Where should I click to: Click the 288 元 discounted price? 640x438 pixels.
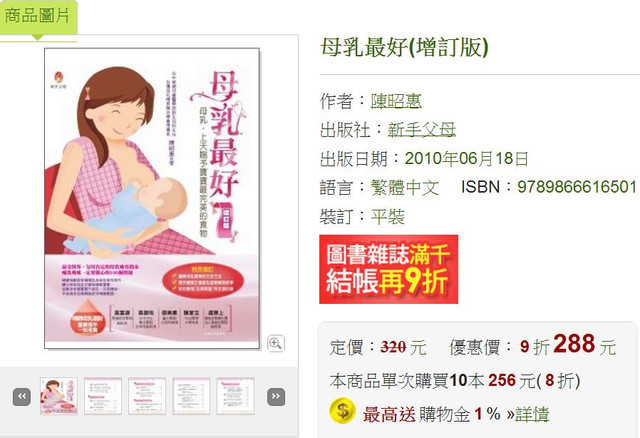pos(584,345)
